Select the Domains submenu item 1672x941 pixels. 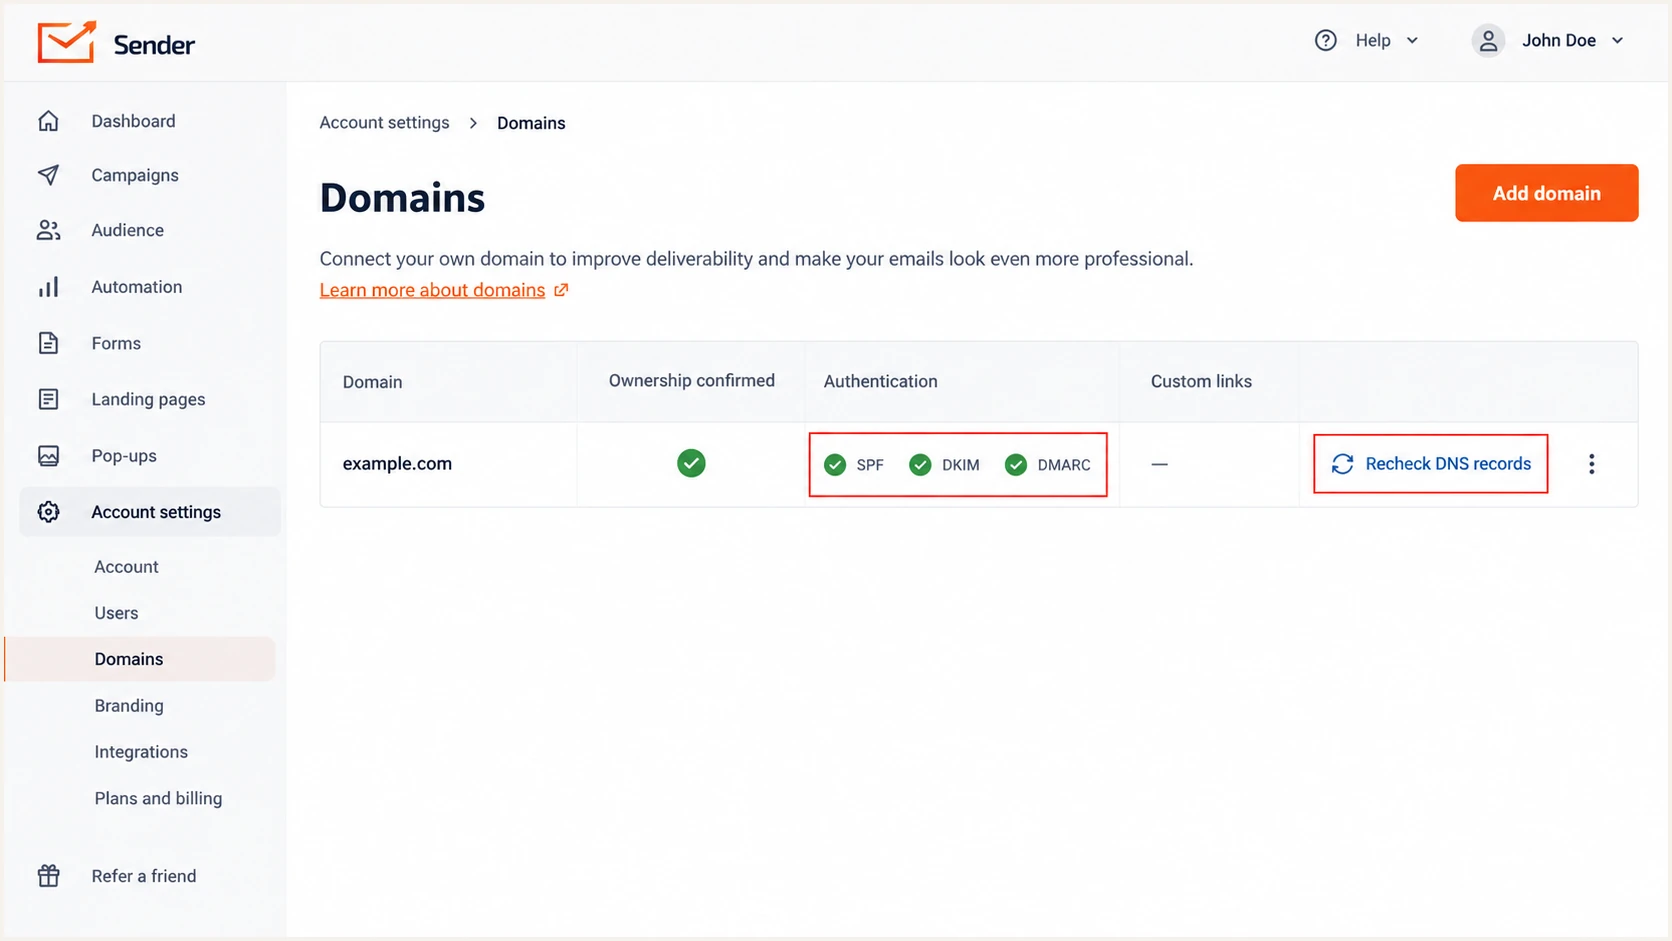(x=140, y=659)
